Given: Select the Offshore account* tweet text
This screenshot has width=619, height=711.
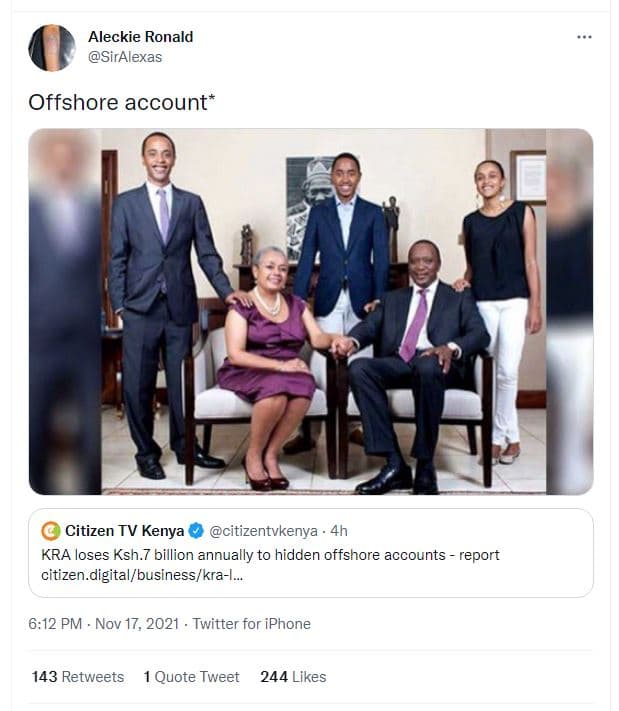Looking at the screenshot, I should point(121,102).
